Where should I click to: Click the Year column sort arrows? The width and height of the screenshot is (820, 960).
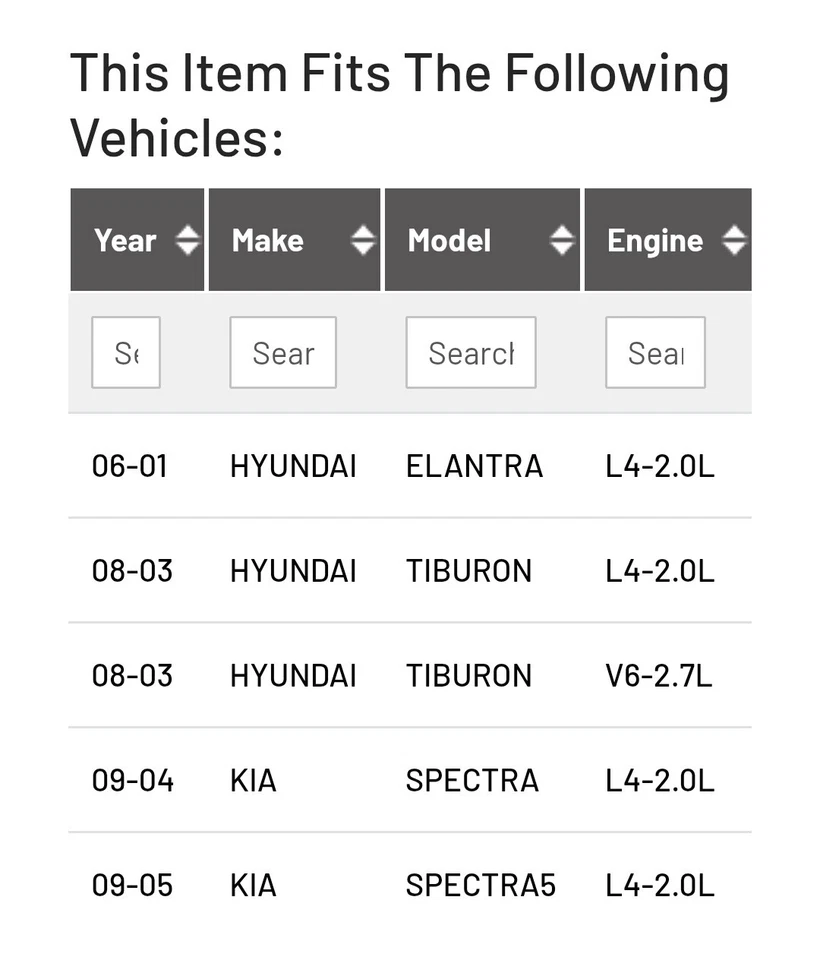point(187,240)
